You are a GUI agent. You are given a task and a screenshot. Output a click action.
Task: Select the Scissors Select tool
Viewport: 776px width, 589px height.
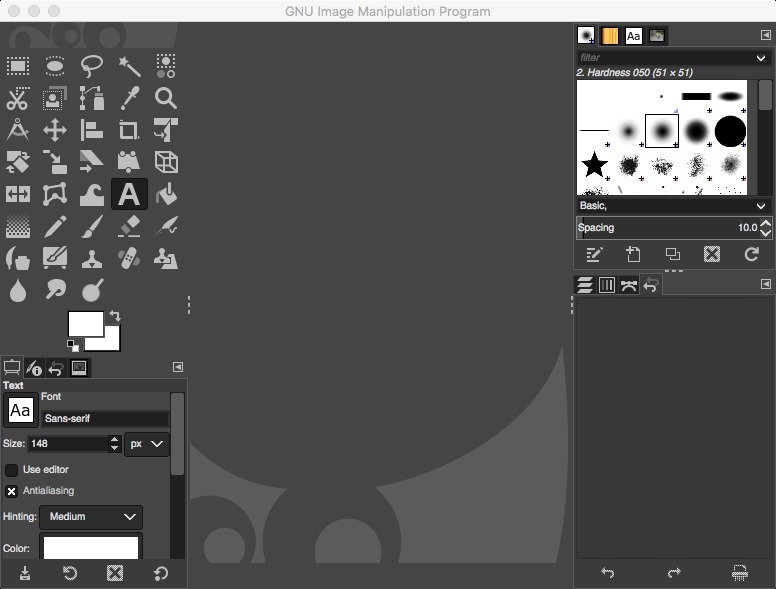(x=18, y=98)
